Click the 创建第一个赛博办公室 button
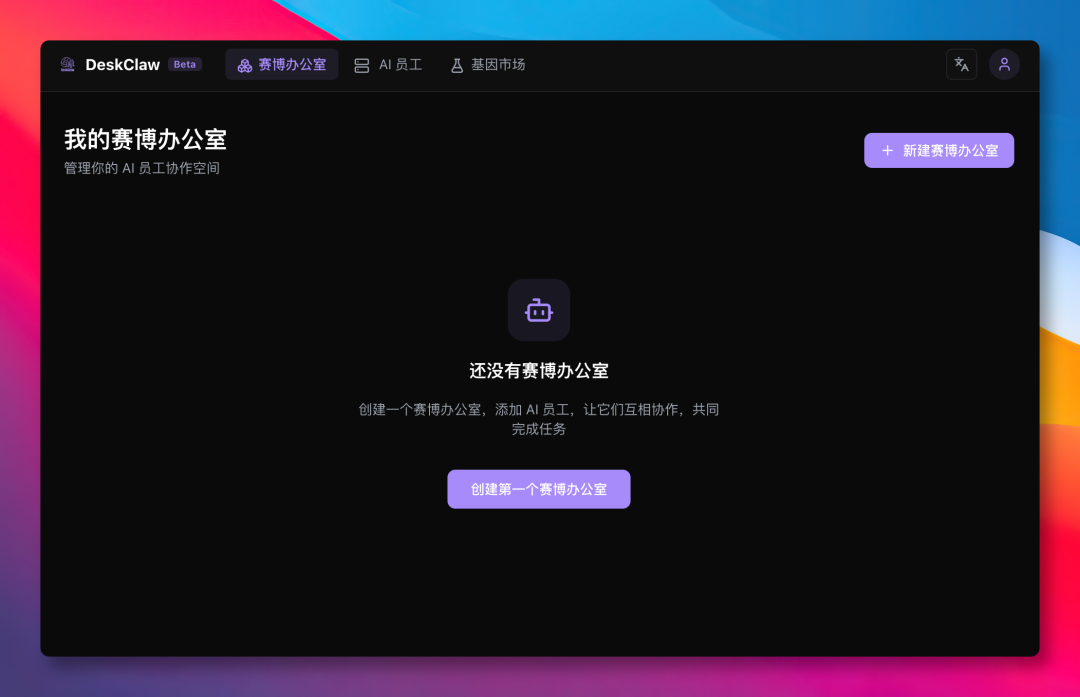The height and width of the screenshot is (697, 1080). pyautogui.click(x=539, y=489)
